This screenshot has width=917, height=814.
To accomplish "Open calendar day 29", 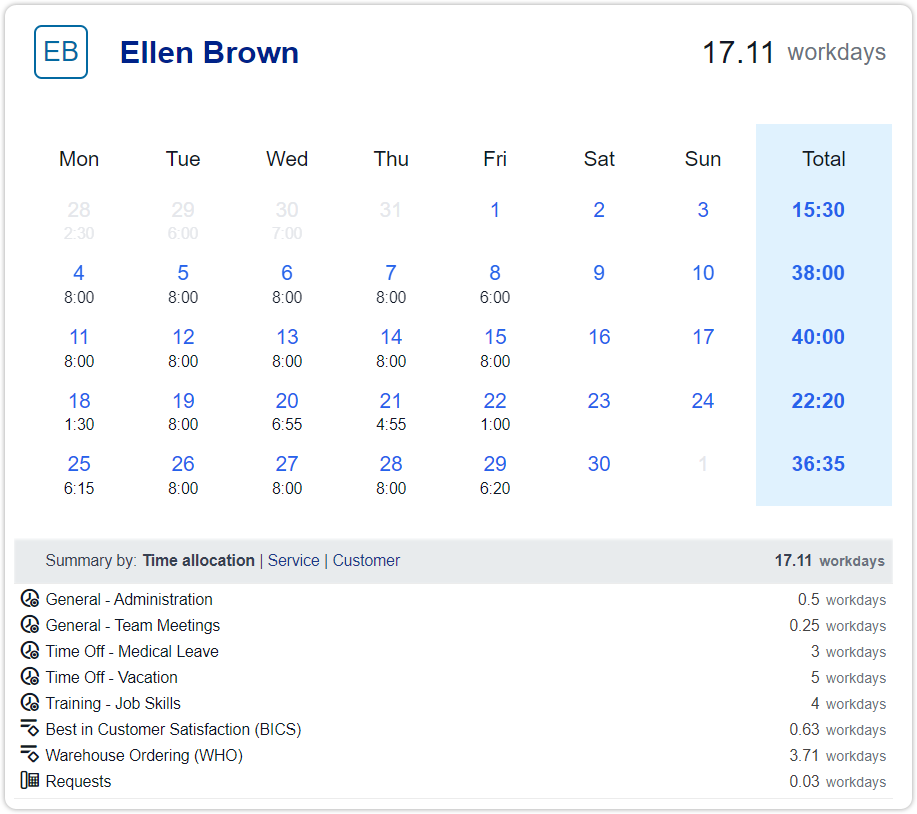I will (495, 464).
